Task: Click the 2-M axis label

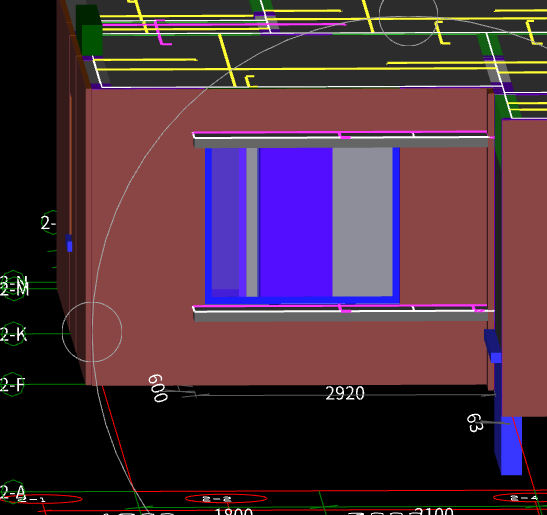Action: tap(14, 290)
